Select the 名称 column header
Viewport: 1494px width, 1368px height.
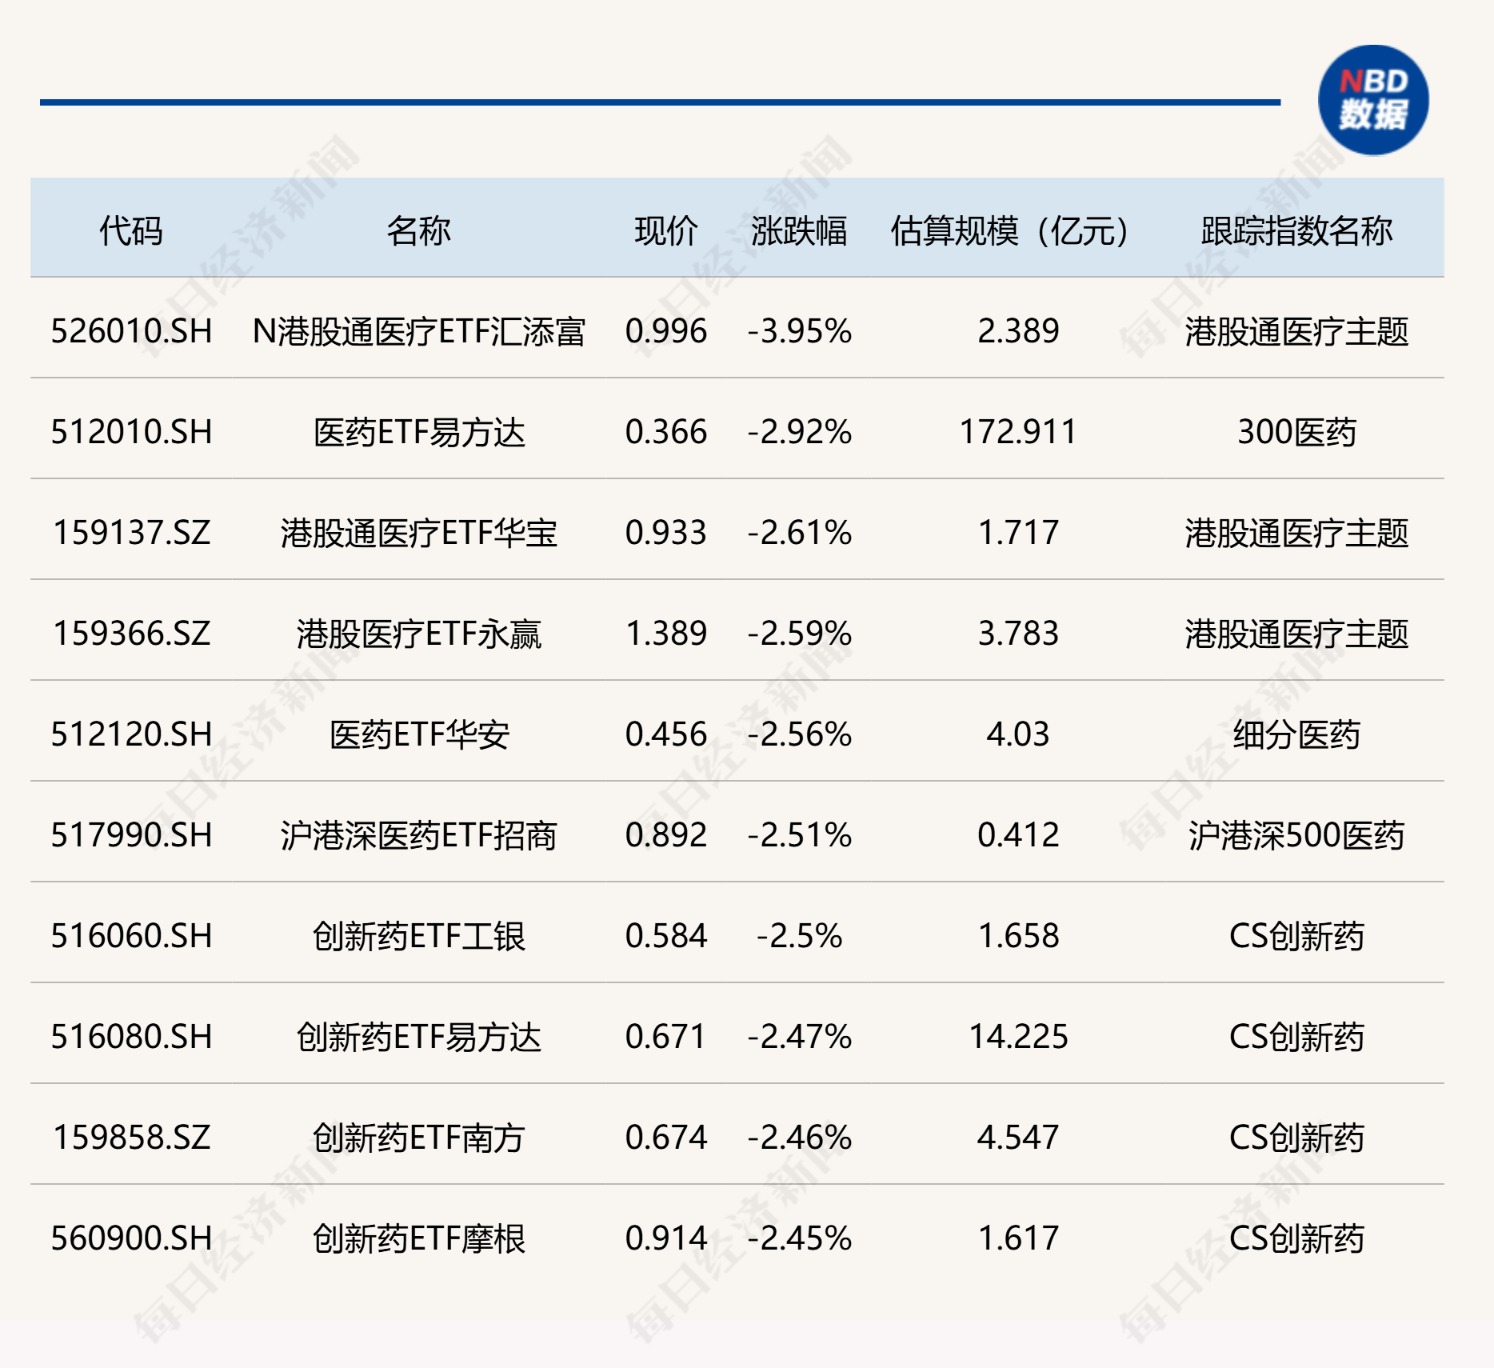click(419, 231)
